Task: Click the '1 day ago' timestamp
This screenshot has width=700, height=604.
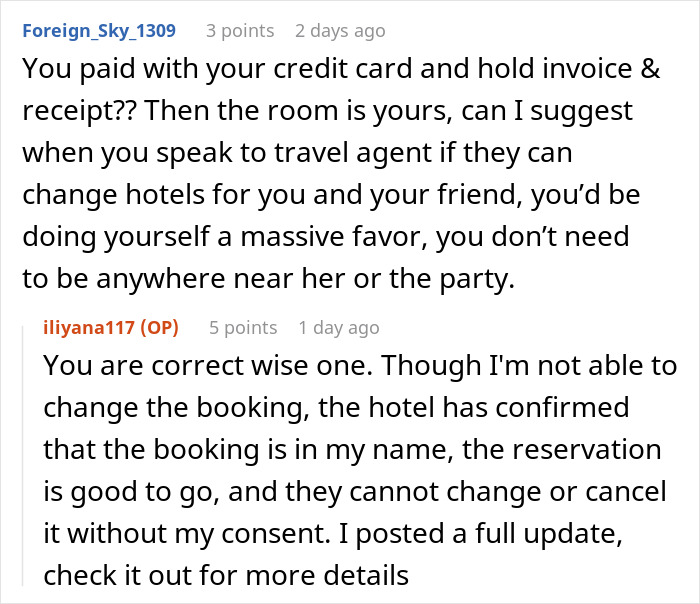Action: [x=338, y=327]
